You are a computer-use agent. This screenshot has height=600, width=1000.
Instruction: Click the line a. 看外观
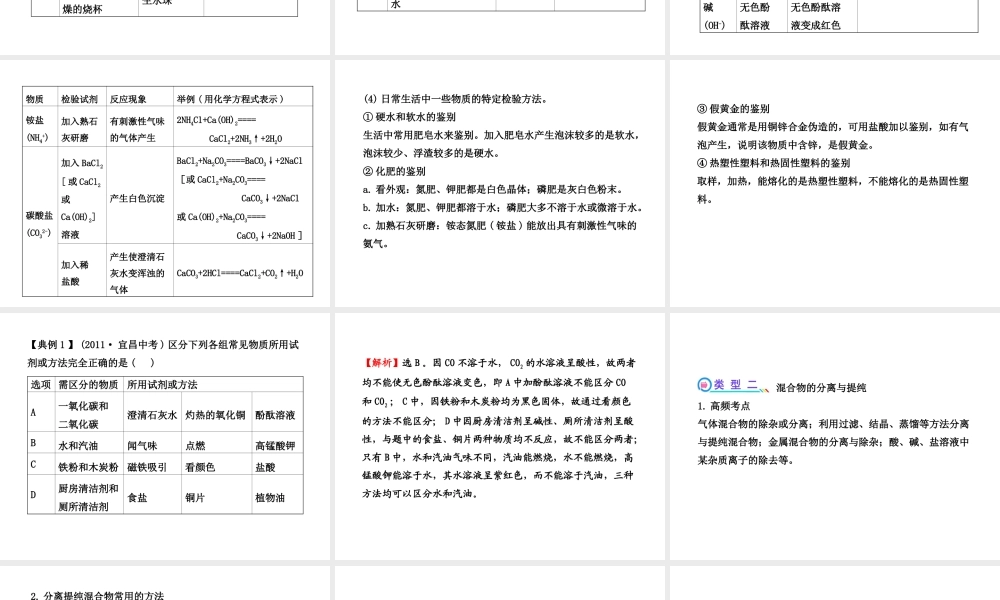pos(494,189)
